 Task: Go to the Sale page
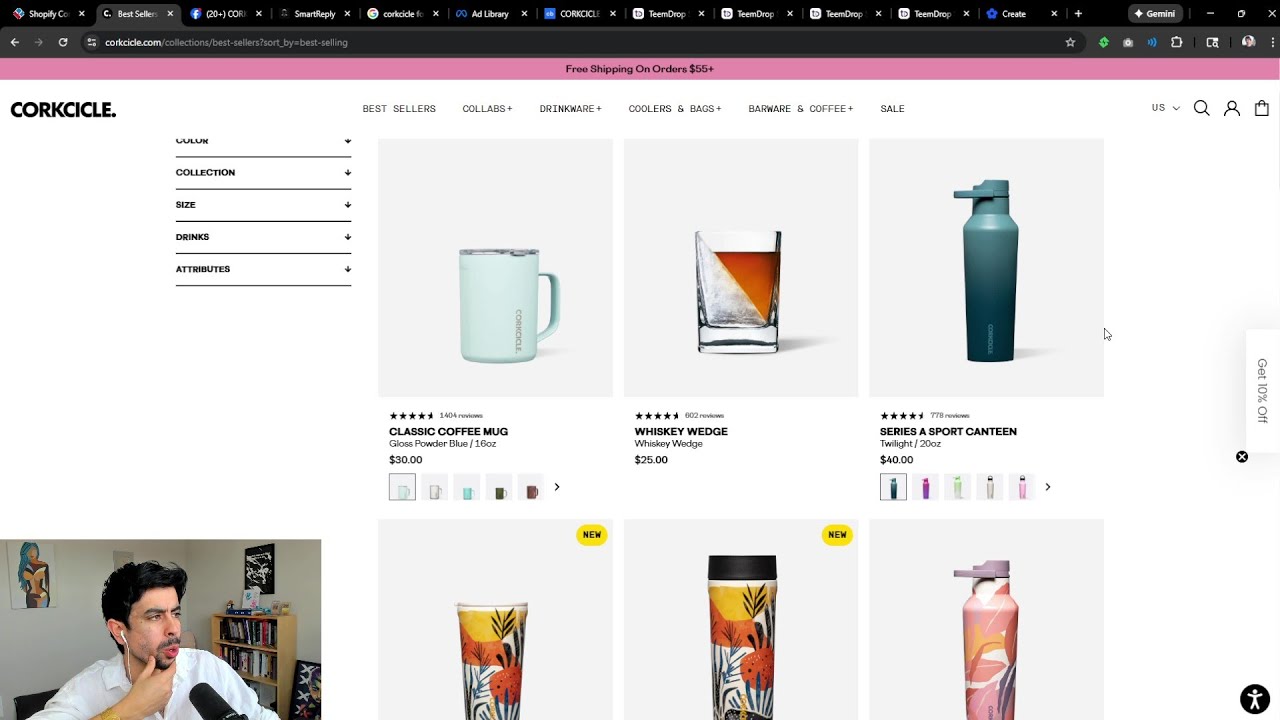(892, 109)
